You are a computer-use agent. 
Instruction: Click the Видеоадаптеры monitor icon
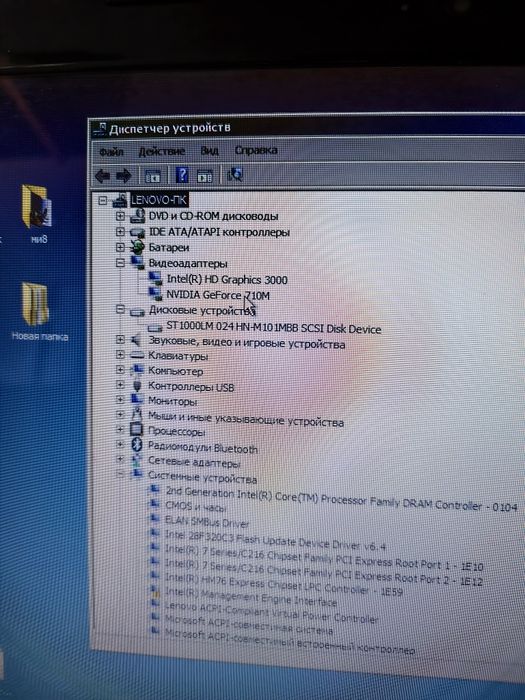coord(137,262)
